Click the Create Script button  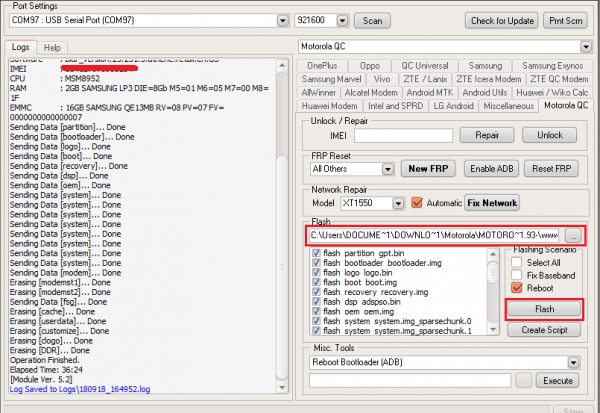(x=544, y=330)
